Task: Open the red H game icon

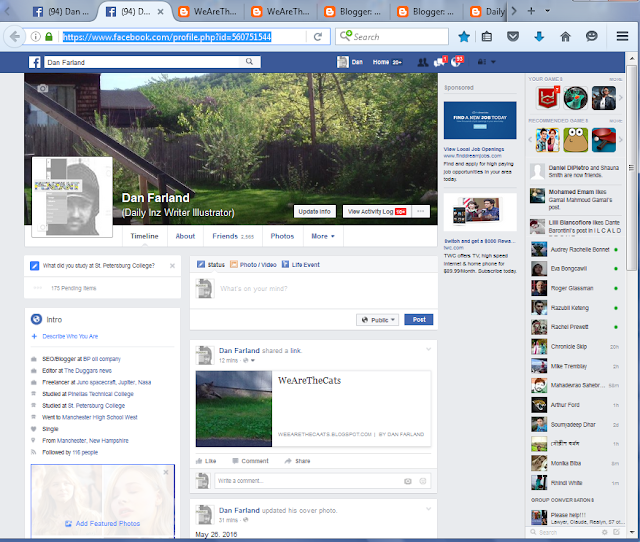Action: (x=548, y=98)
